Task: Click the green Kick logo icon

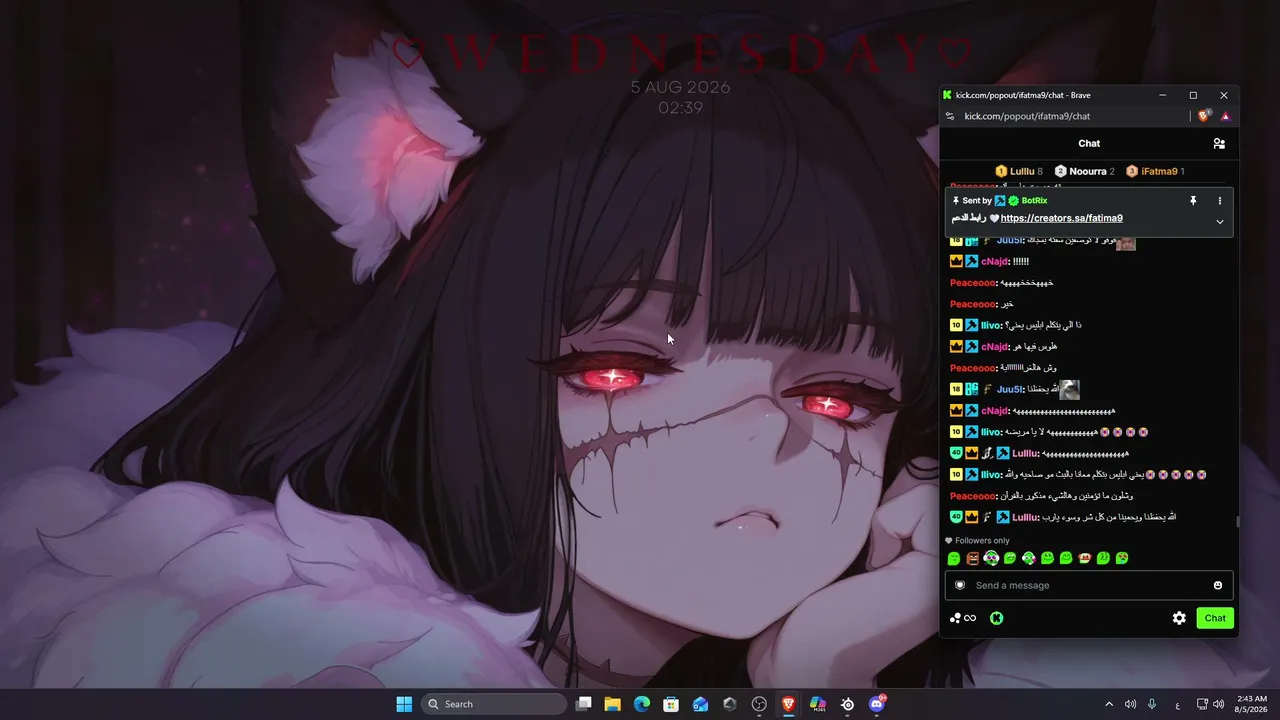Action: click(x=997, y=618)
